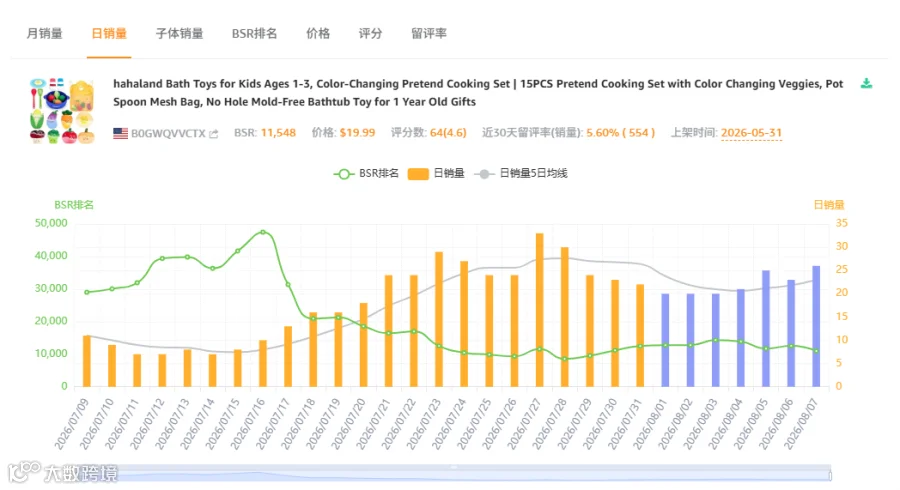Open the bath toys product thumbnail
Screen dimensions: 900x490
coord(61,111)
